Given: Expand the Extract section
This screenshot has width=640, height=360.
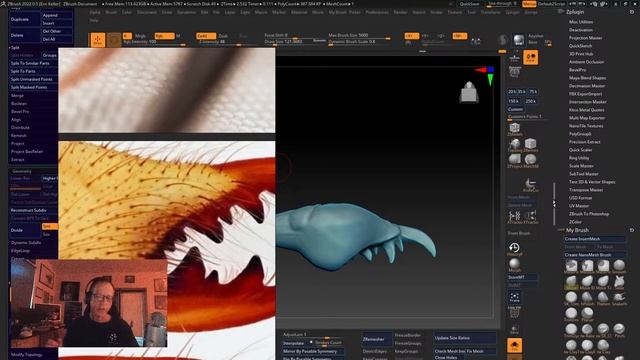Looking at the screenshot, I should [18, 160].
